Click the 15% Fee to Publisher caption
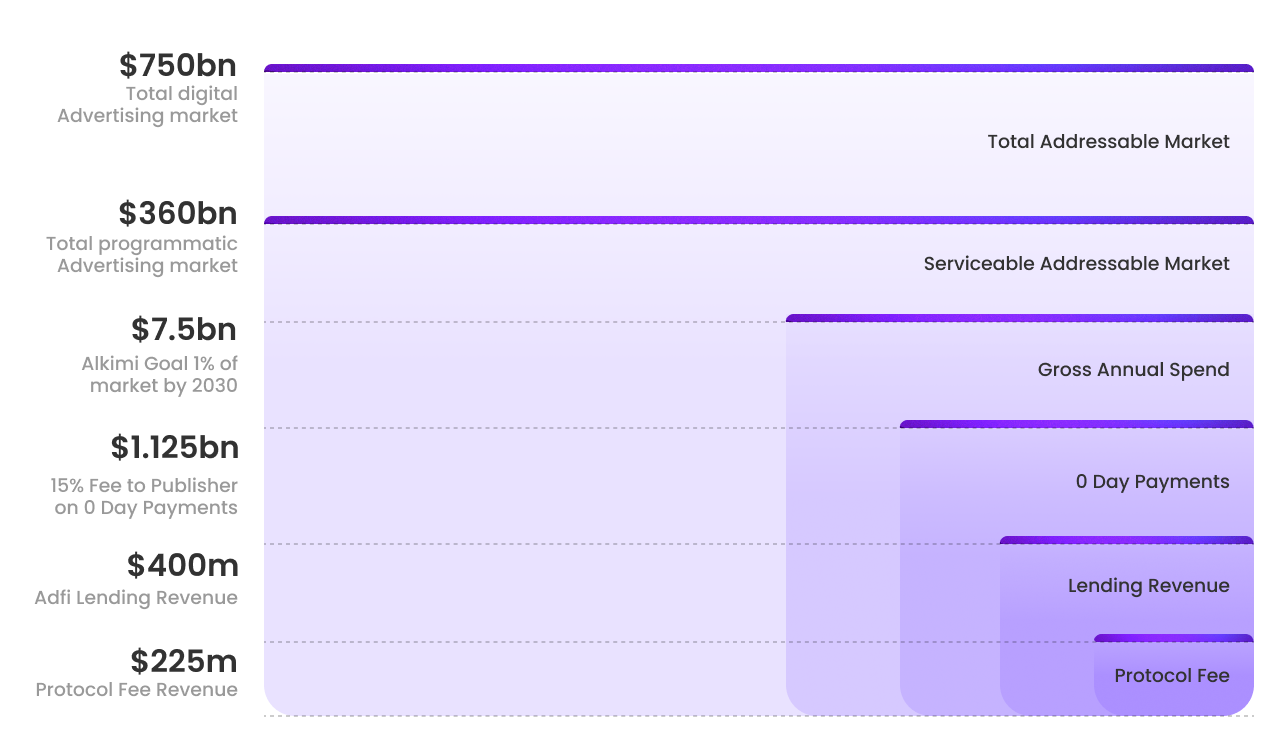Viewport: 1282px width, 742px height. 144,496
